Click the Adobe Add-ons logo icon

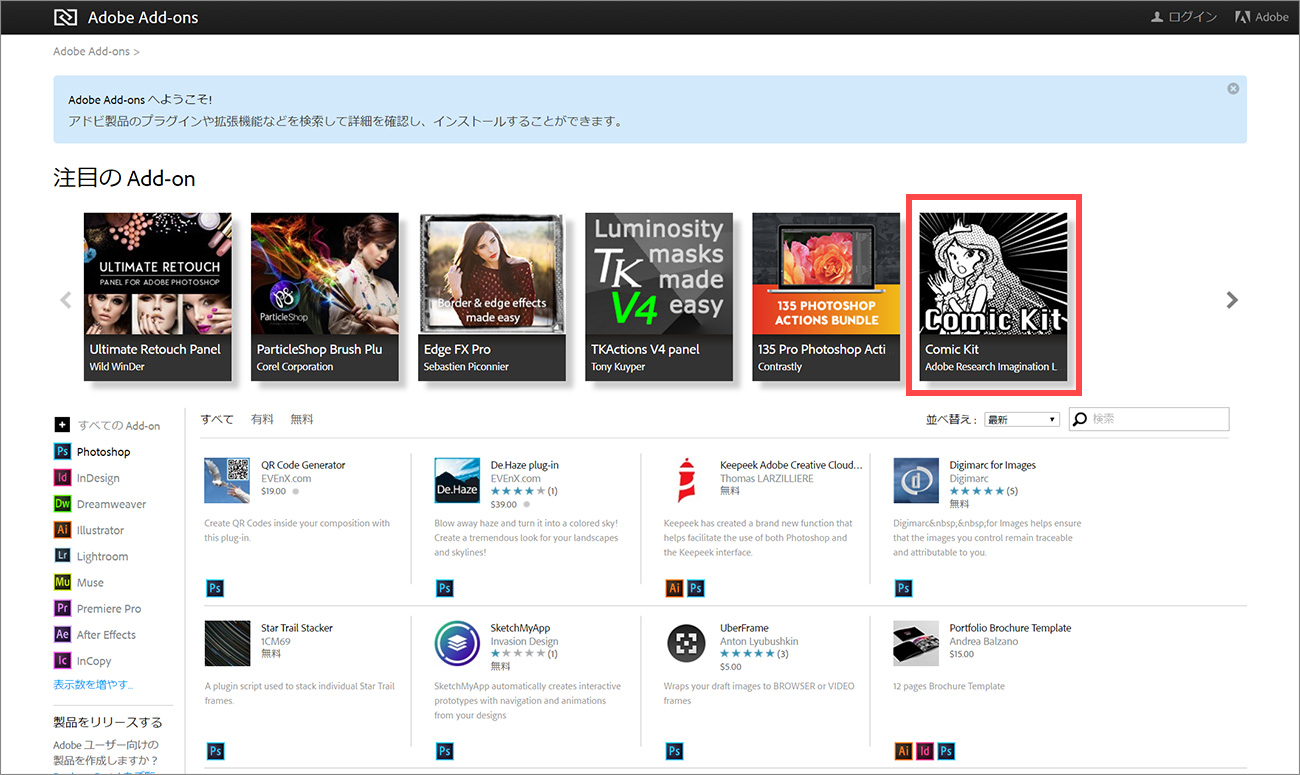(x=65, y=17)
